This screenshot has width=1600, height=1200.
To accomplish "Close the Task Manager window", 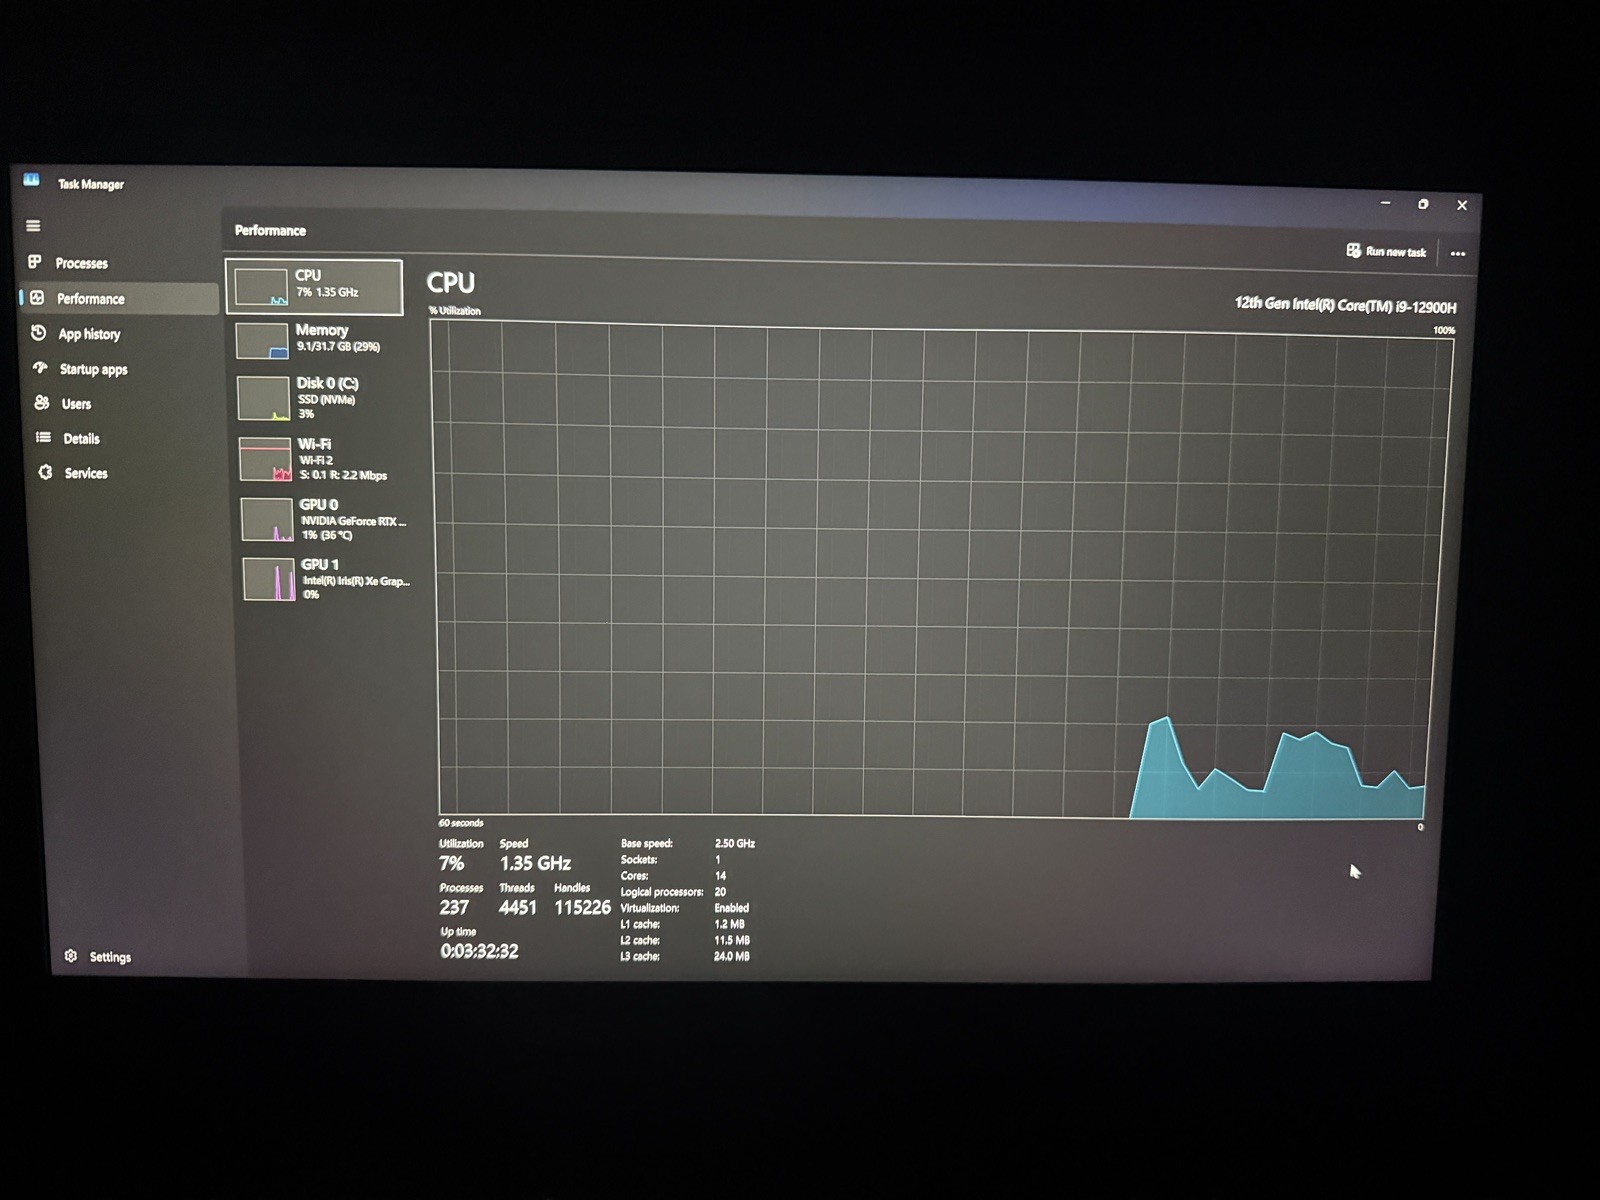I will [x=1462, y=205].
